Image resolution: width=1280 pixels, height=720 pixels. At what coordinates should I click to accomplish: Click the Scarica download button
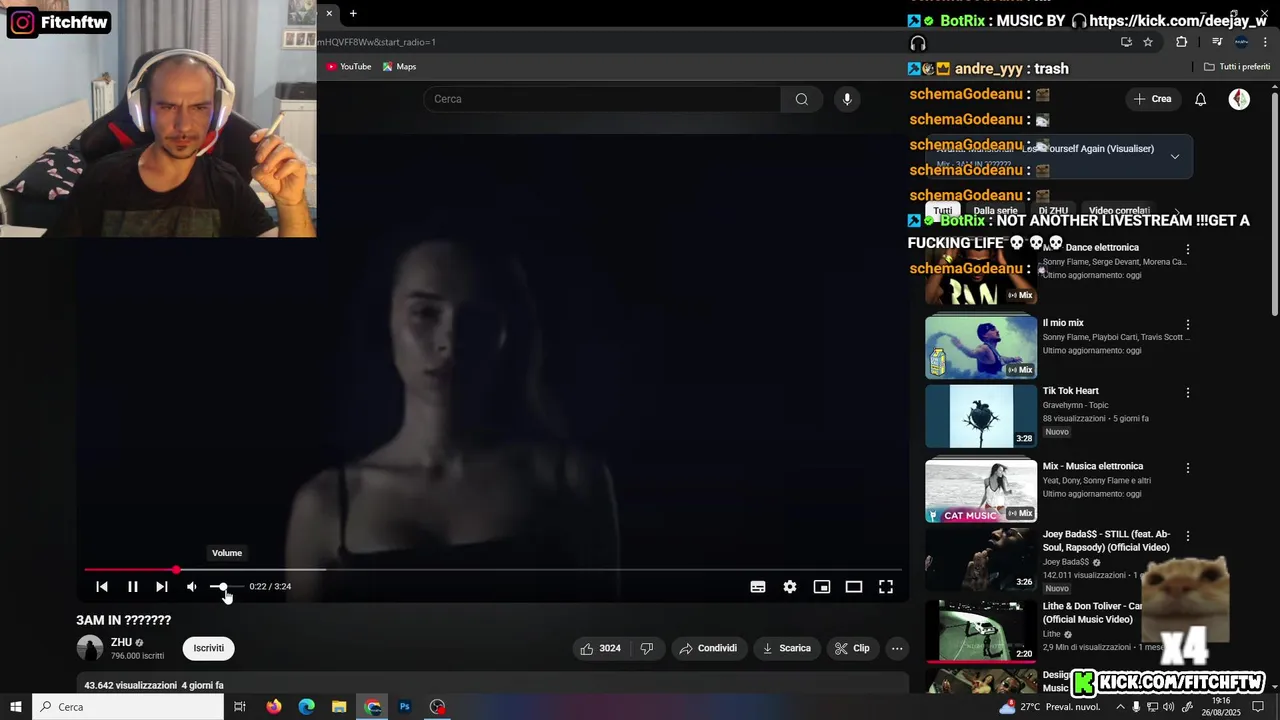pos(787,648)
